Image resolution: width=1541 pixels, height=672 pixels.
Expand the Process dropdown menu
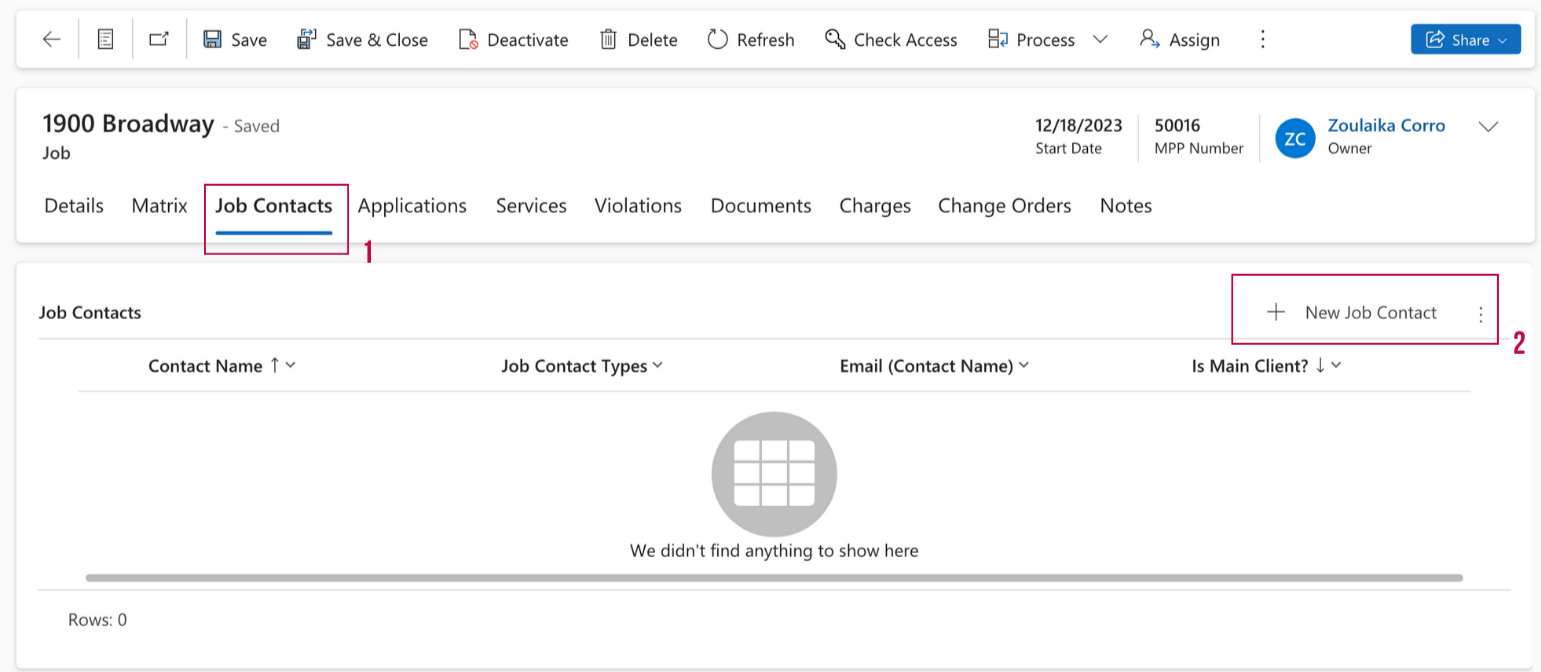coord(1100,40)
